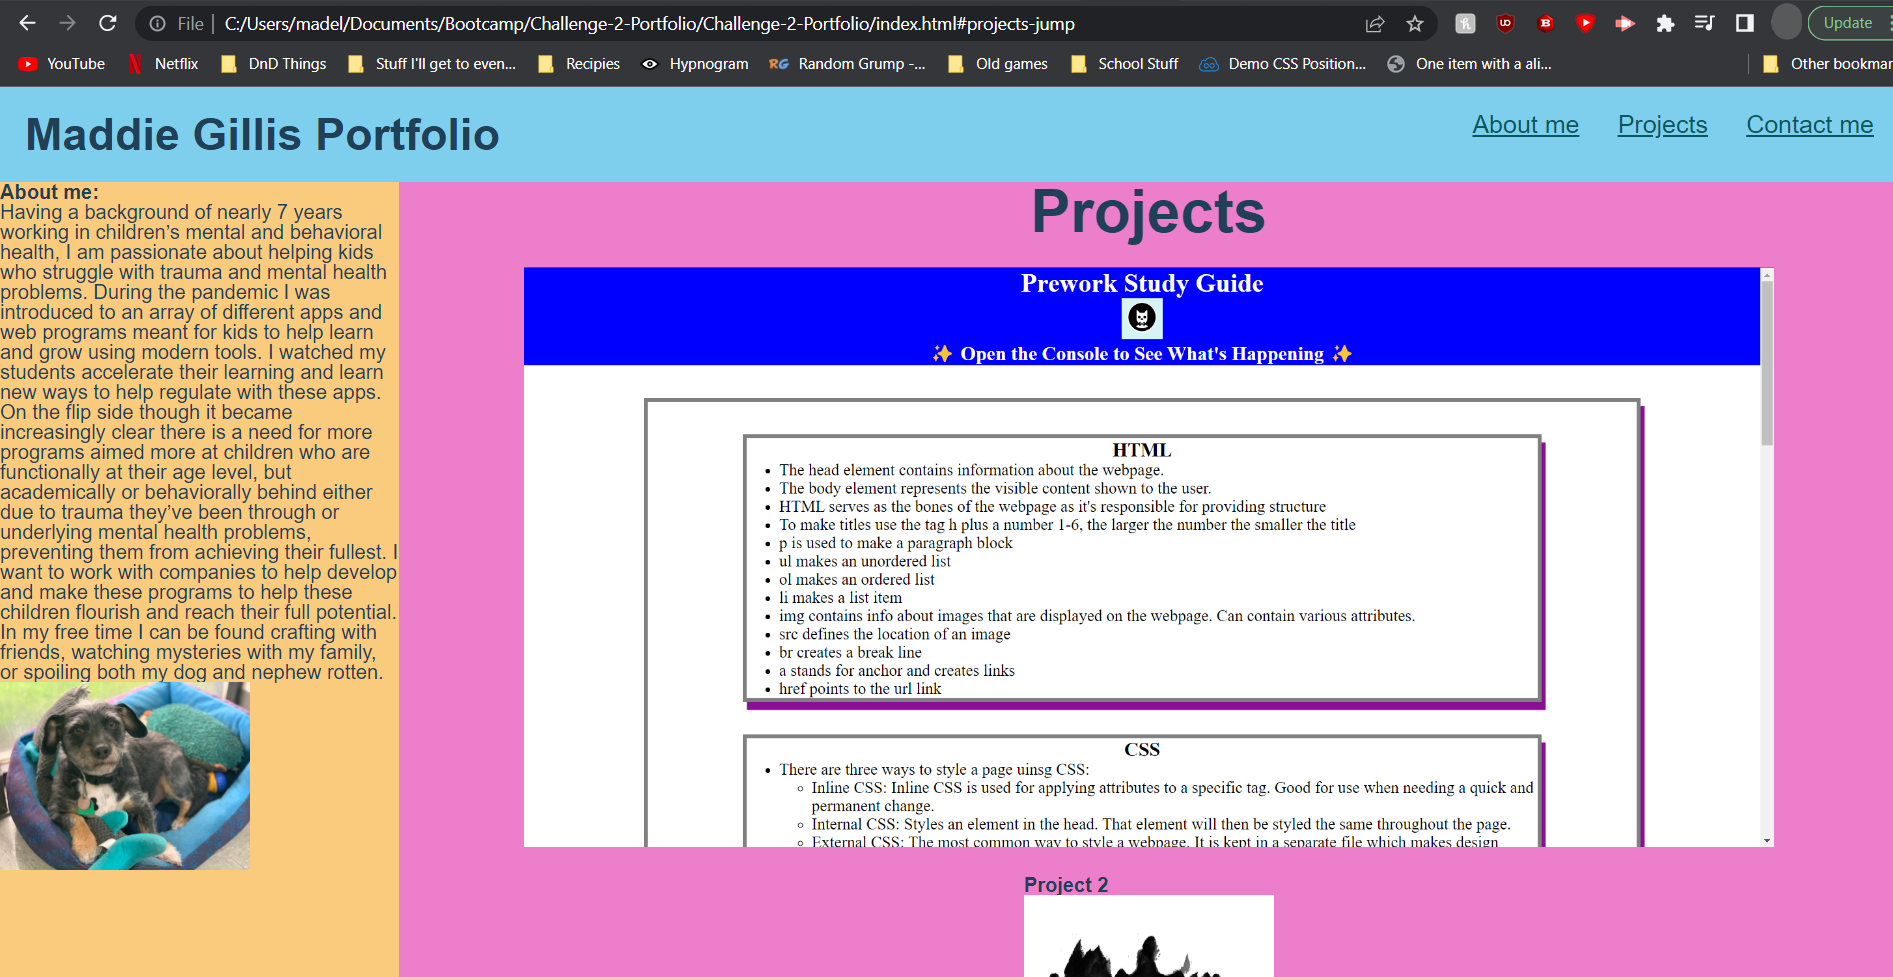Open the global media controls
The image size is (1893, 977).
pyautogui.click(x=1705, y=23)
